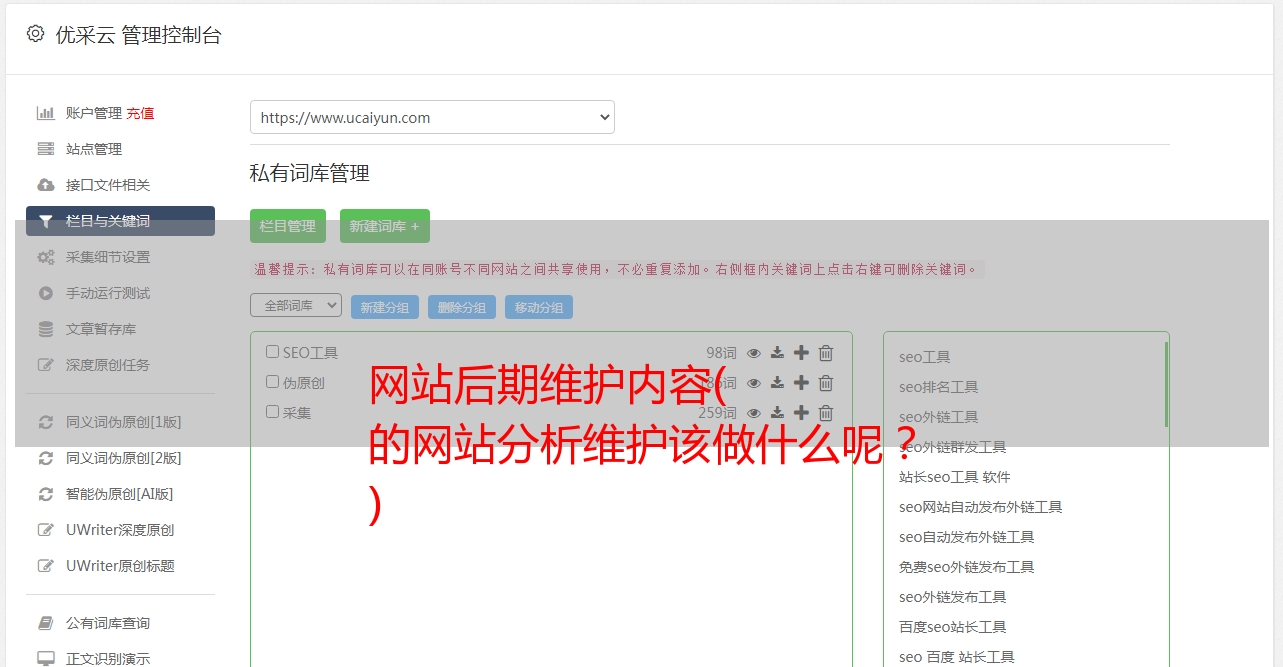The image size is (1283, 667).
Task: Select keyword seo排名工具
Action: (938, 387)
